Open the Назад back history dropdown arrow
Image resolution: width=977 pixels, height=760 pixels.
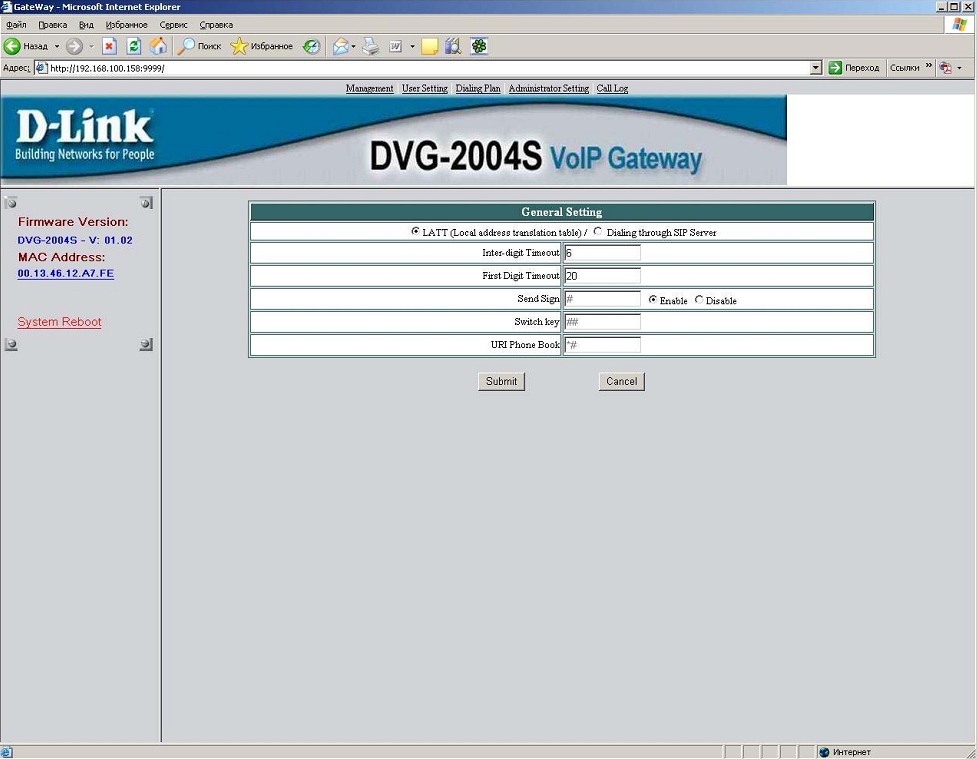(x=57, y=46)
